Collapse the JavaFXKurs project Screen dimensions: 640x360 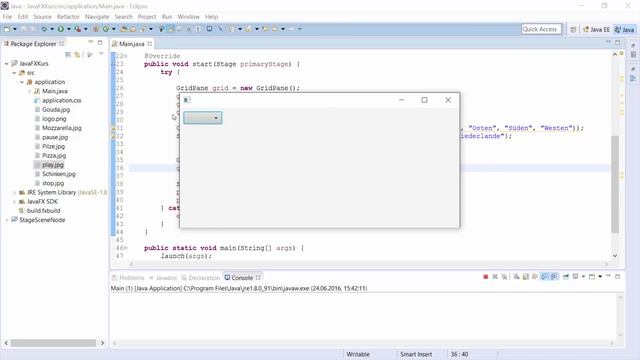(7, 63)
